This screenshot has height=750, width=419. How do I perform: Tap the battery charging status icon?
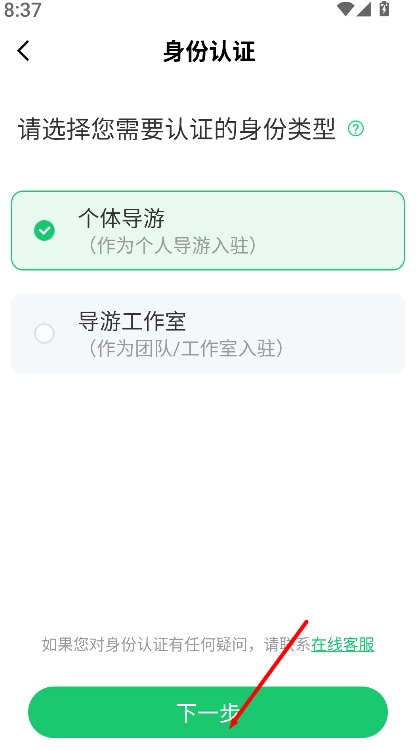pyautogui.click(x=384, y=9)
